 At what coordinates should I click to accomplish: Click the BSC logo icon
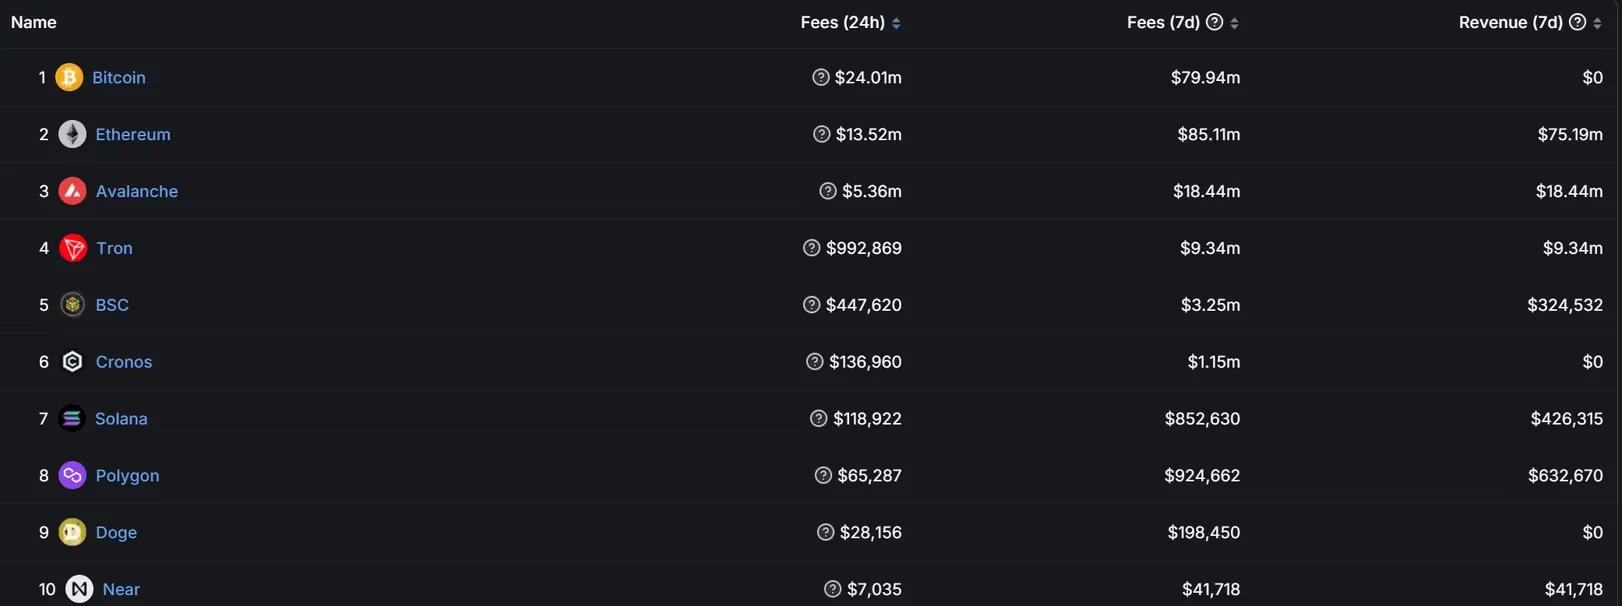pyautogui.click(x=72, y=305)
